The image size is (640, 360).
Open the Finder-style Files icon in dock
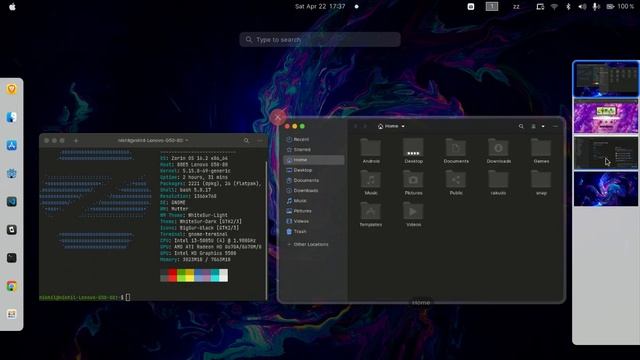click(x=11, y=117)
